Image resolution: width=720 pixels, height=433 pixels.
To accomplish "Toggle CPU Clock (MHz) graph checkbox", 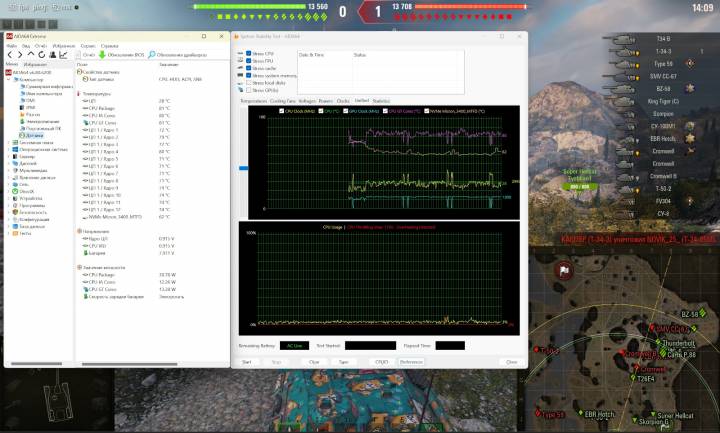I will tap(281, 111).
